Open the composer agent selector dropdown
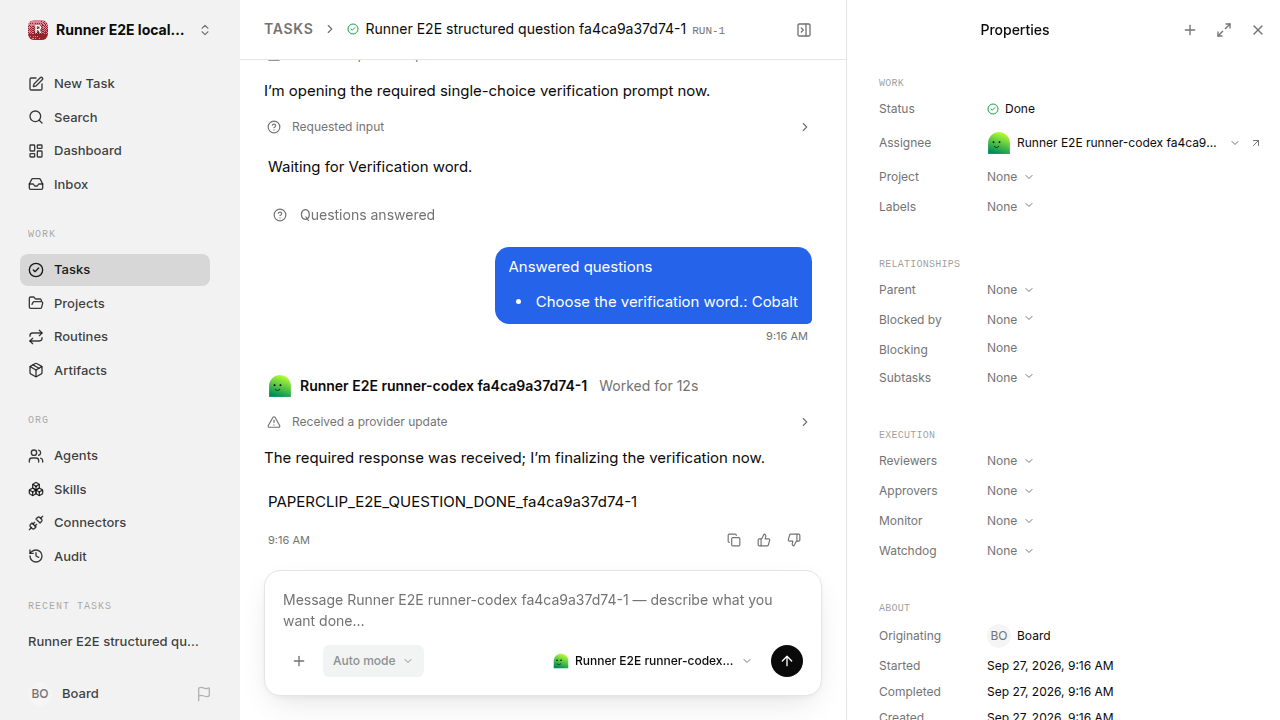Viewport: 1280px width, 720px height. click(652, 661)
